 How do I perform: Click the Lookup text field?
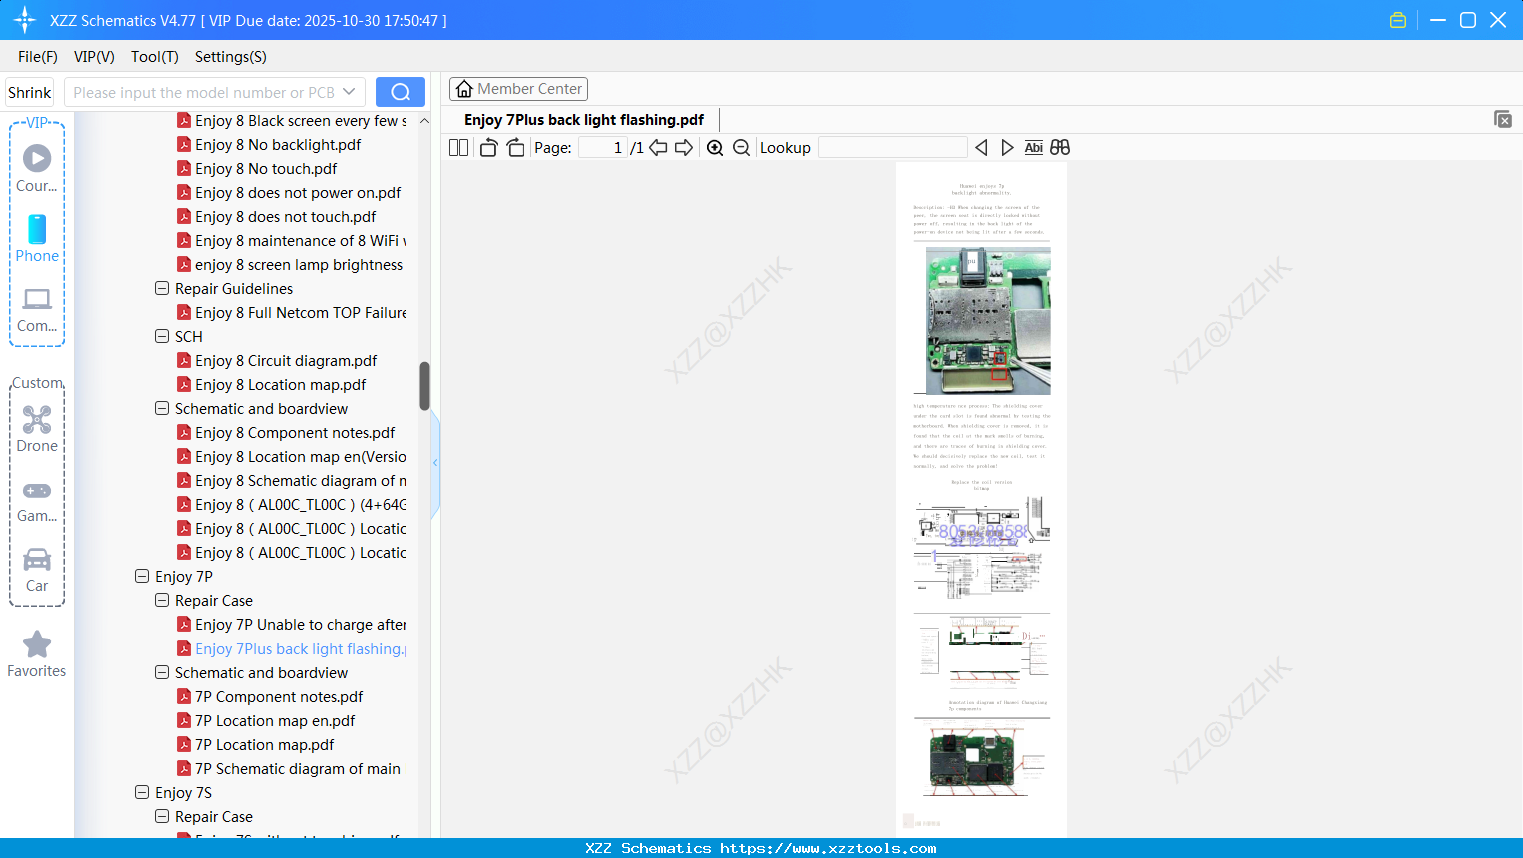click(892, 147)
